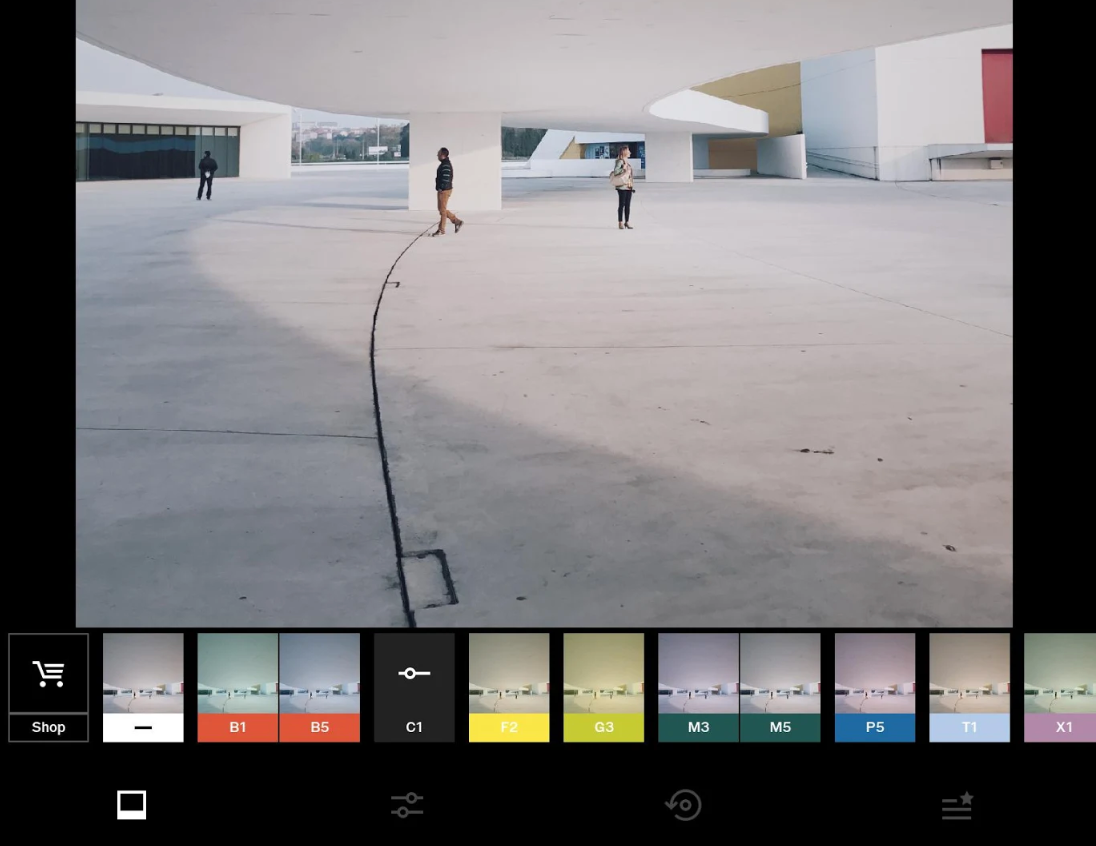Apply the M5 filter preset
Screen dimensions: 1096x846
(x=780, y=687)
